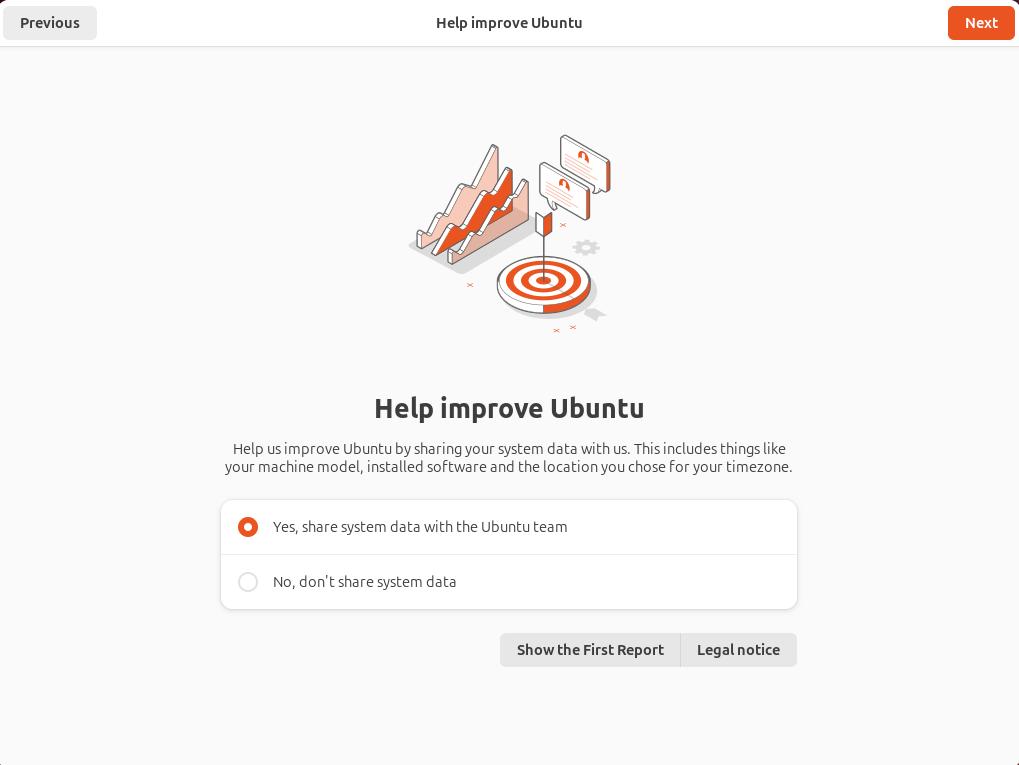The image size is (1019, 765).
Task: Go back with the Previous button
Action: [x=50, y=23]
